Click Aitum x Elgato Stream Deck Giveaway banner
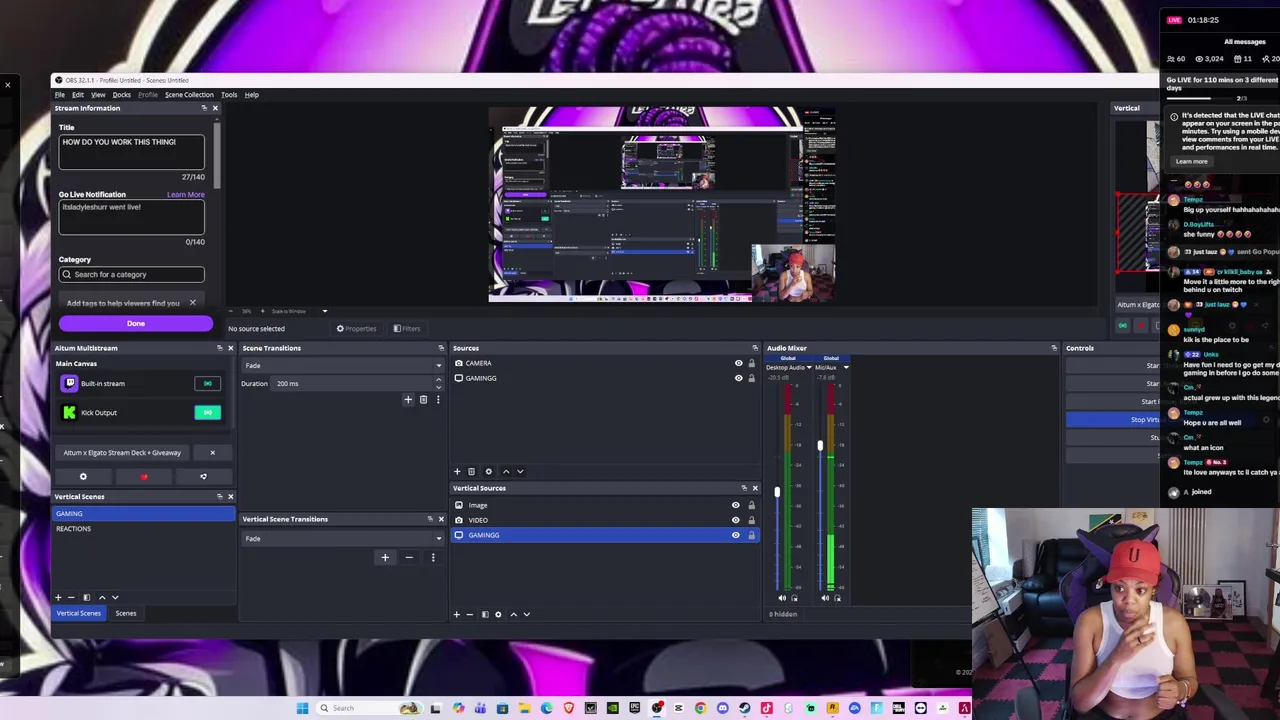 (x=122, y=453)
